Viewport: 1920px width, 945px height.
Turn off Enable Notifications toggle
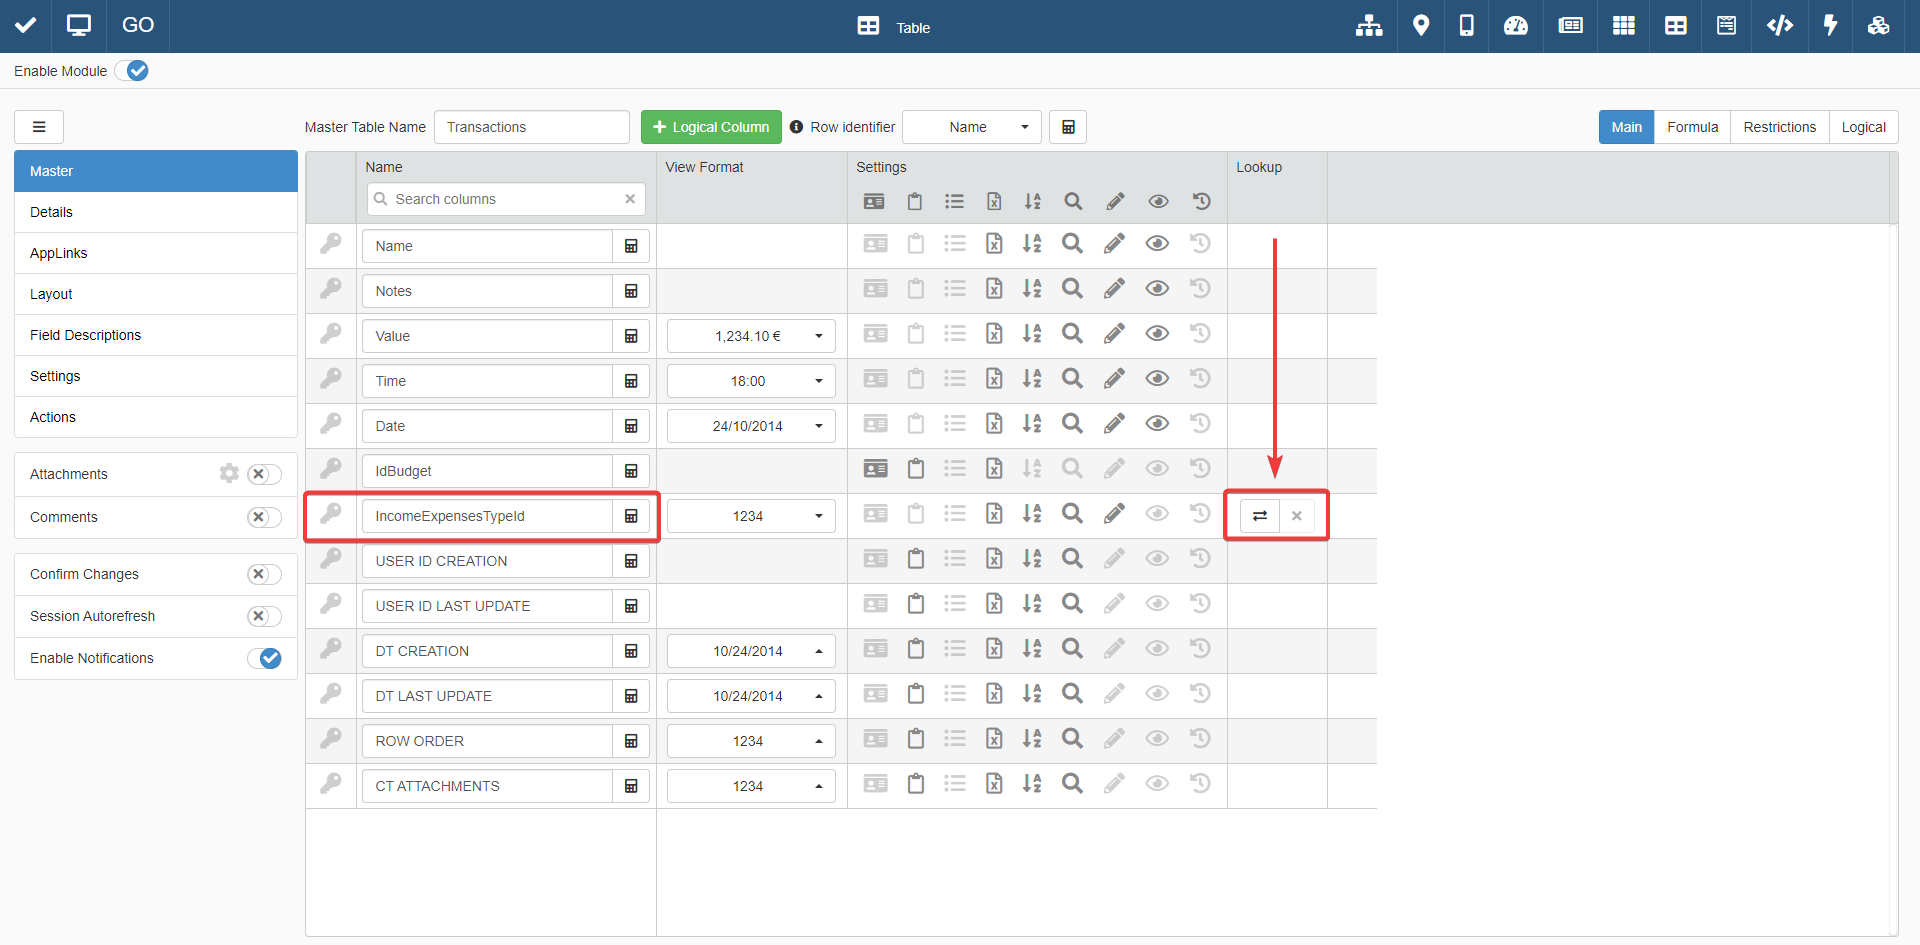[x=265, y=658]
